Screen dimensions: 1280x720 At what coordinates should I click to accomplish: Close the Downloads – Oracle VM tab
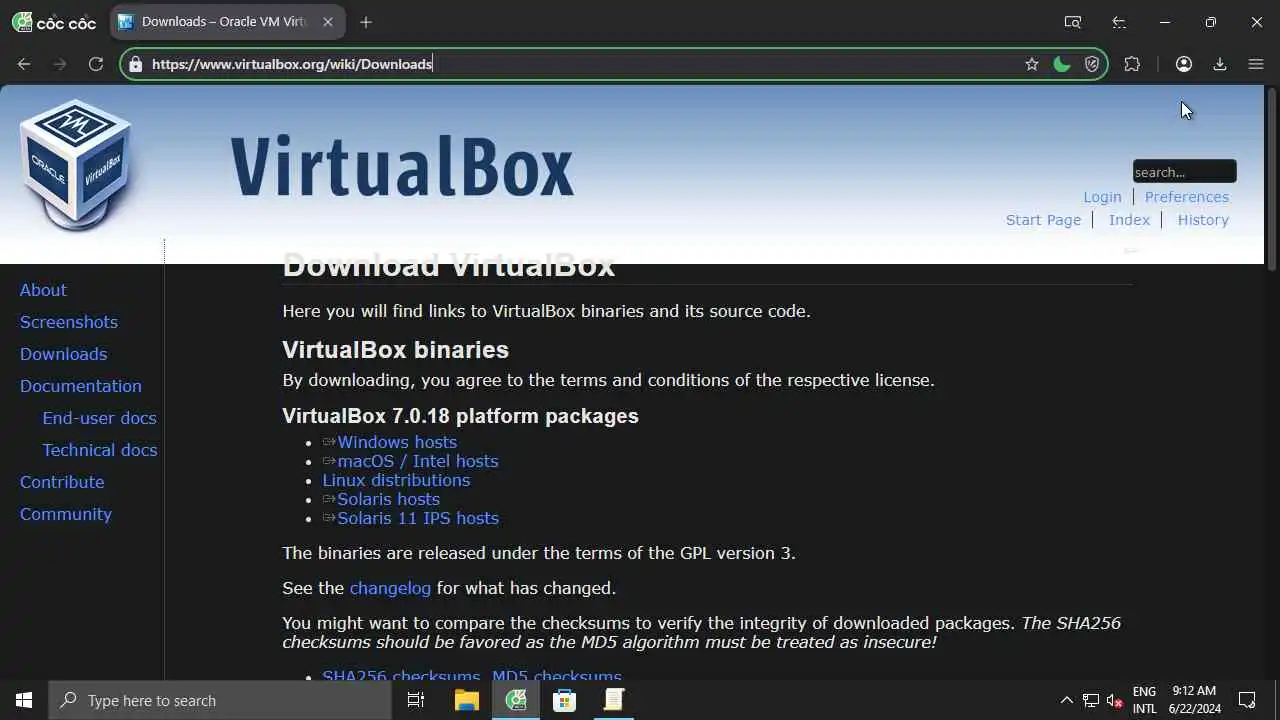coord(327,22)
